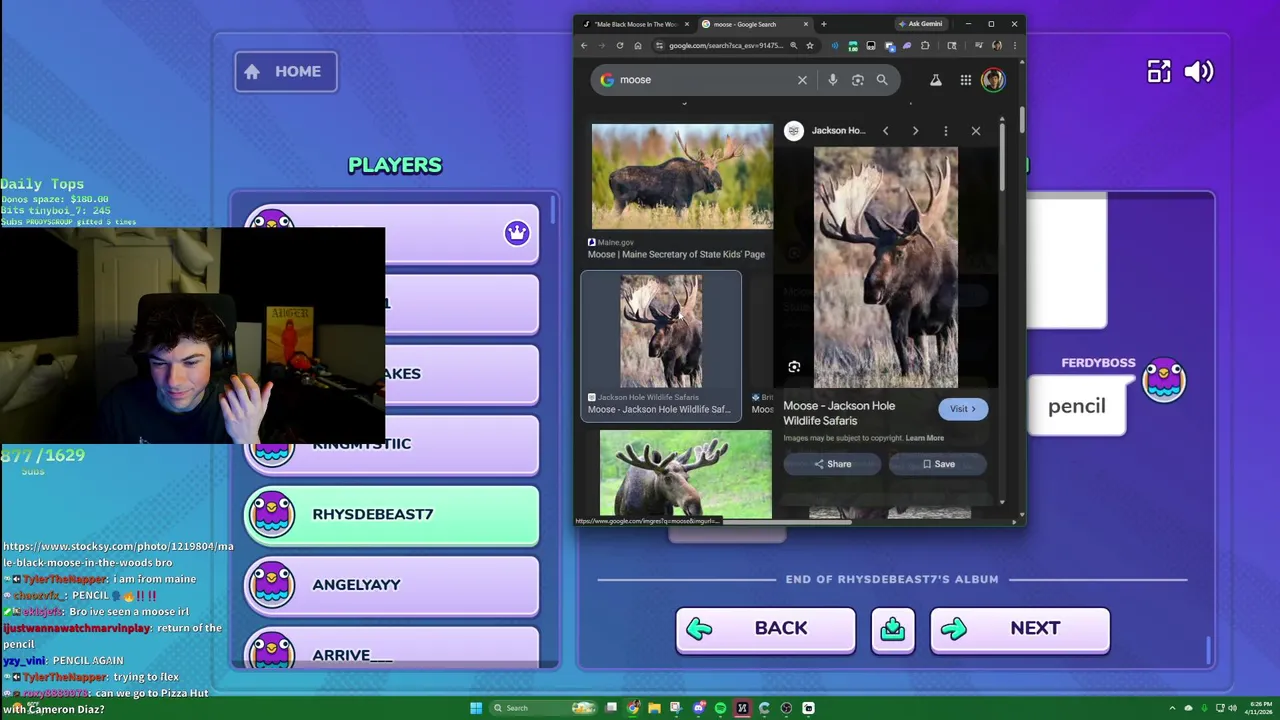Close the 'Male Black Moose' tab
1280x720 pixels.
coord(687,24)
